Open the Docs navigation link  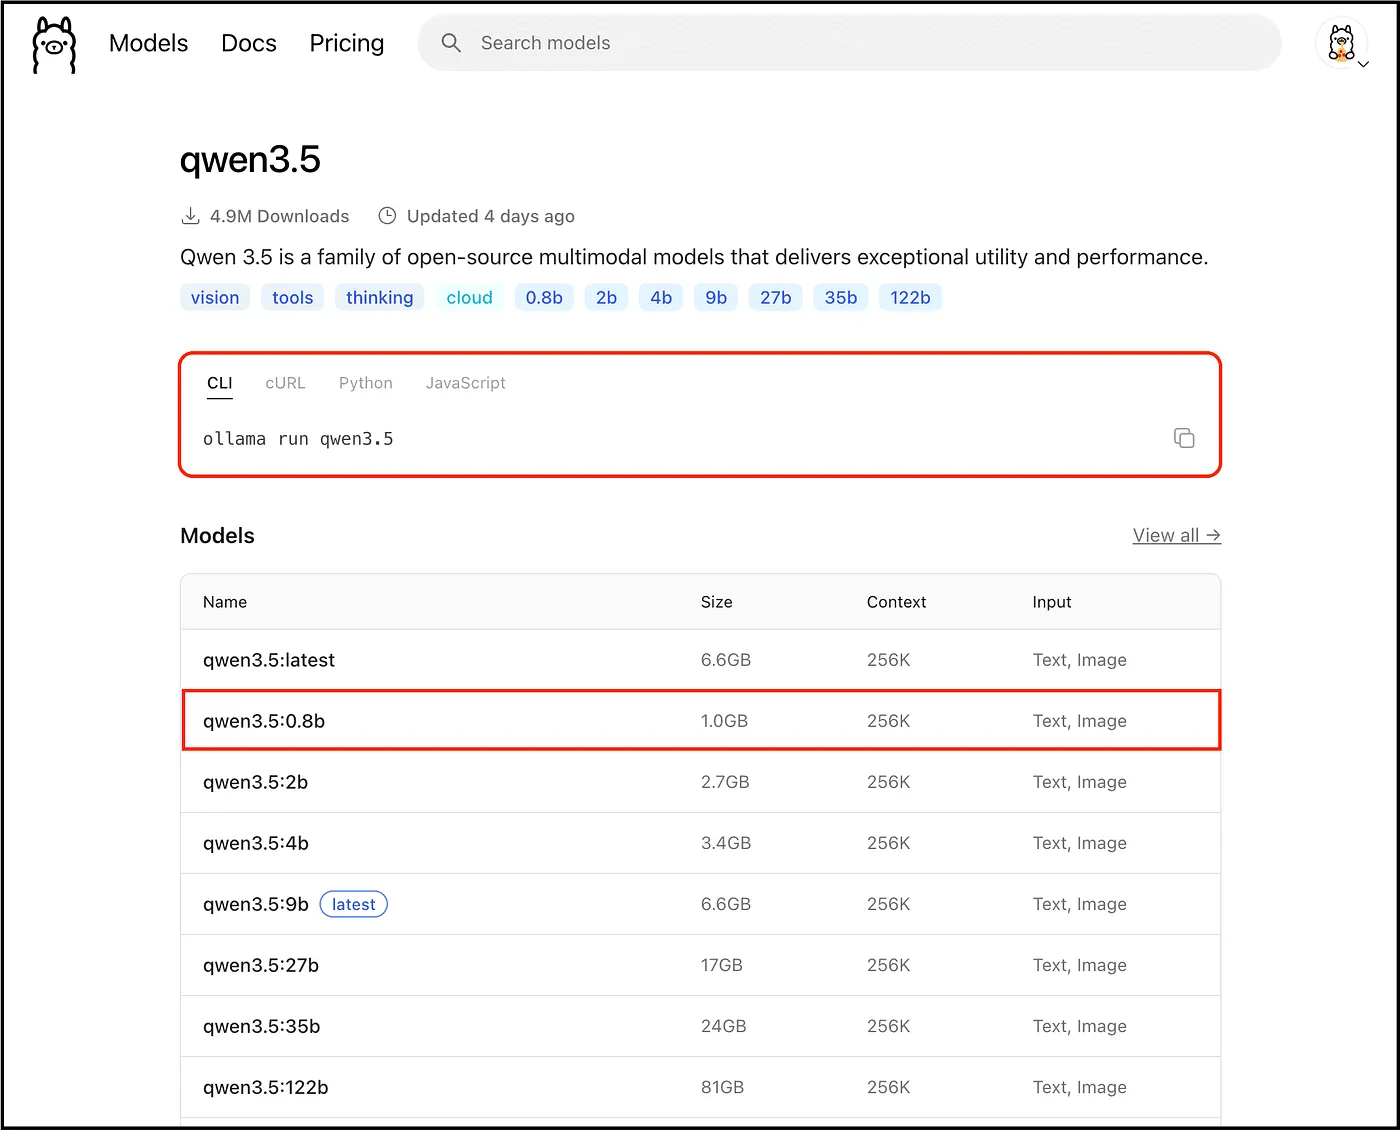click(x=249, y=43)
